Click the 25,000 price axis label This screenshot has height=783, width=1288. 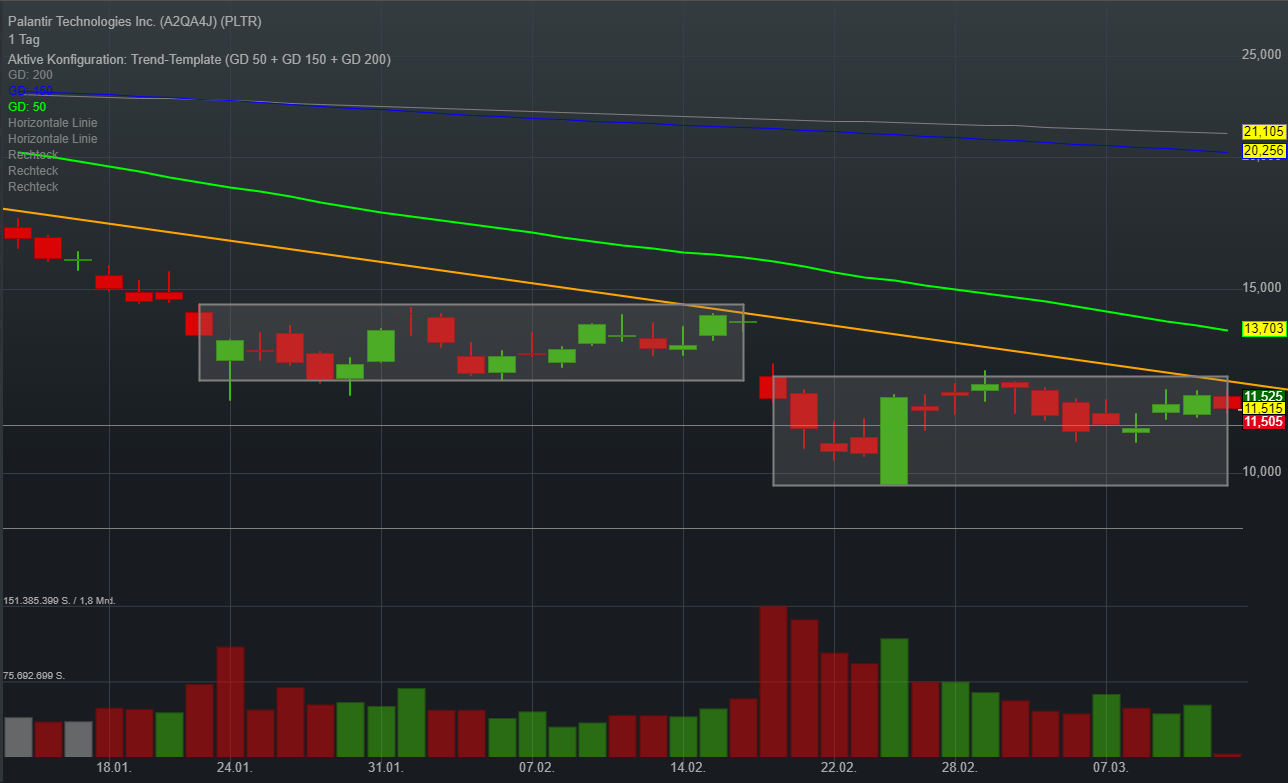[x=1260, y=54]
